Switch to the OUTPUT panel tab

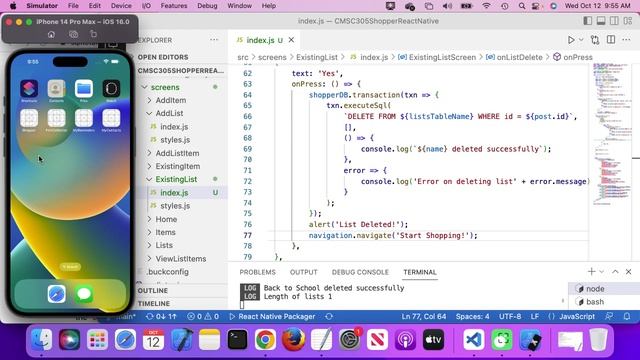point(304,272)
